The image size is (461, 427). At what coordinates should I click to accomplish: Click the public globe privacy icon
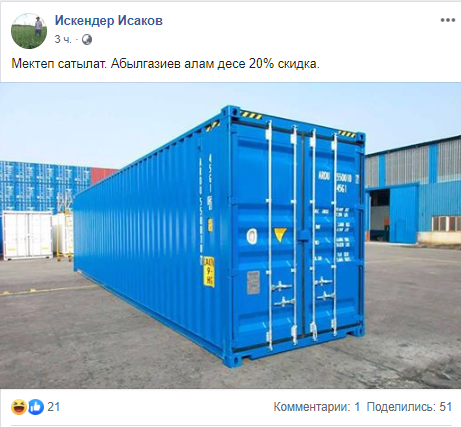(87, 40)
